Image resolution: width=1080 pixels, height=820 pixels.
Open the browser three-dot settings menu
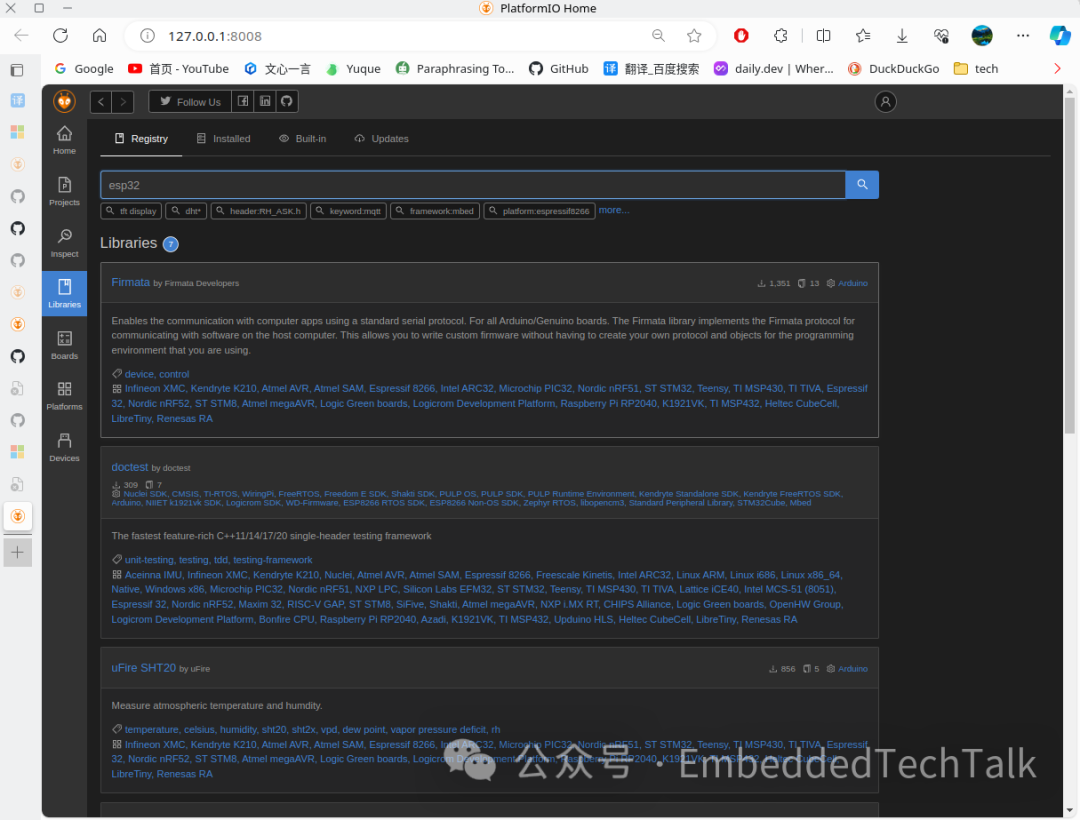(x=1022, y=35)
